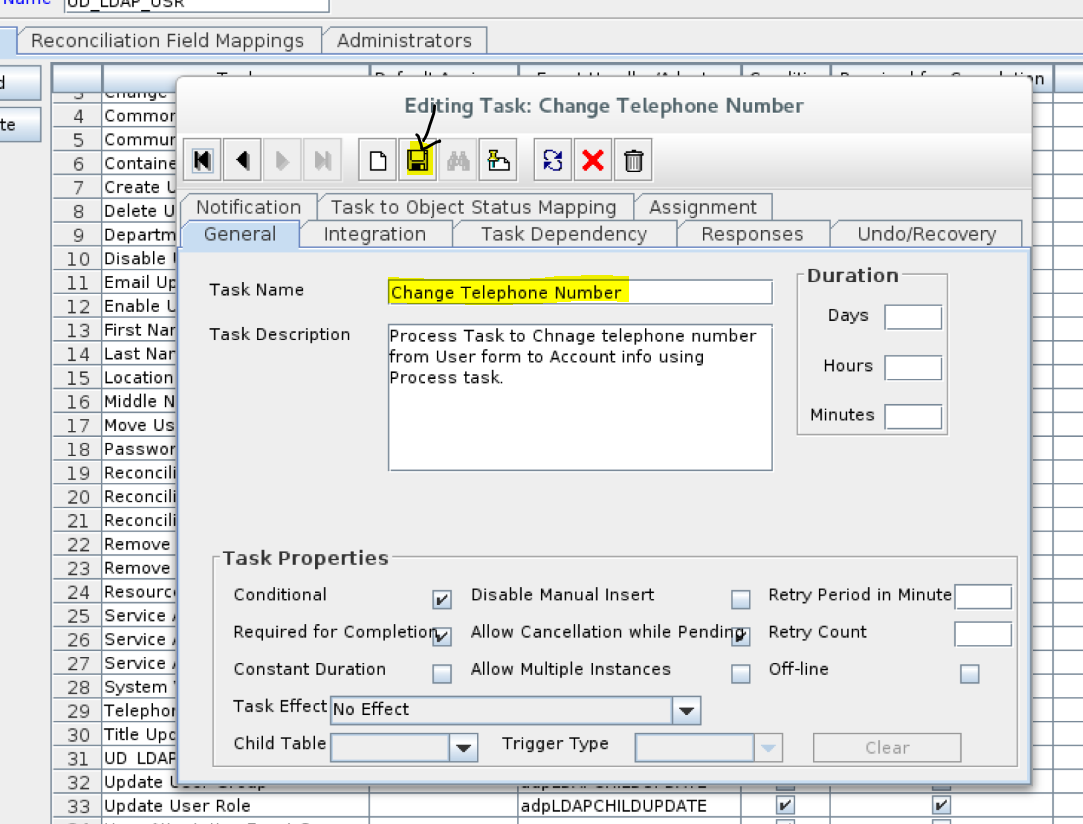Screen dimensions: 1083x824
Task: Open the Administrators tab
Action: tap(404, 41)
